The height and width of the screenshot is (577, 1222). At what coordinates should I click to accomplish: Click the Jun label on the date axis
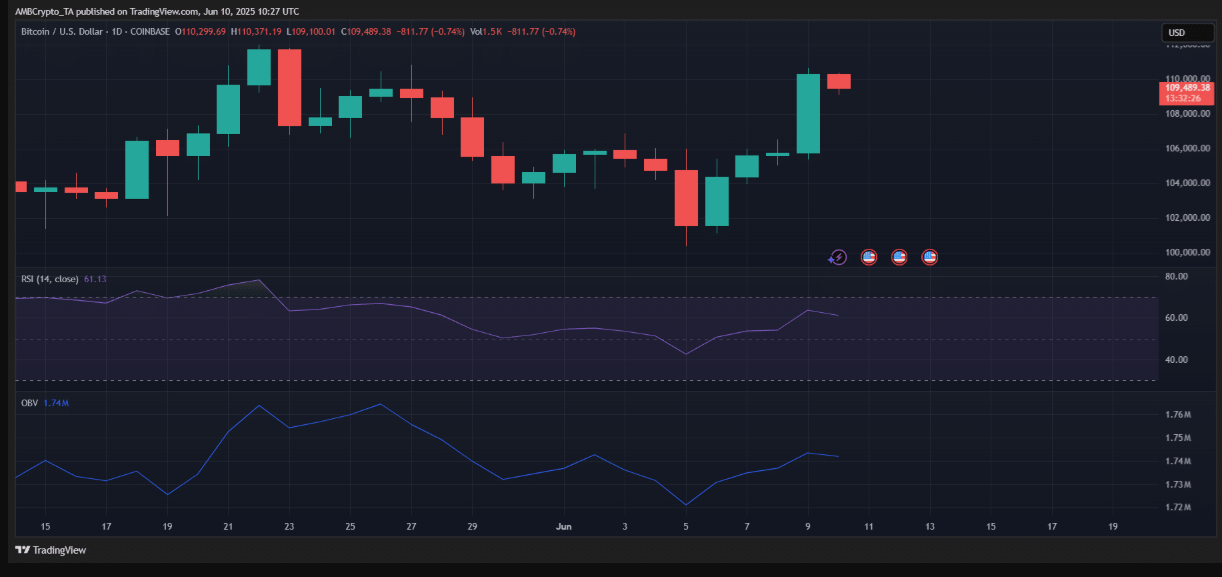[564, 525]
